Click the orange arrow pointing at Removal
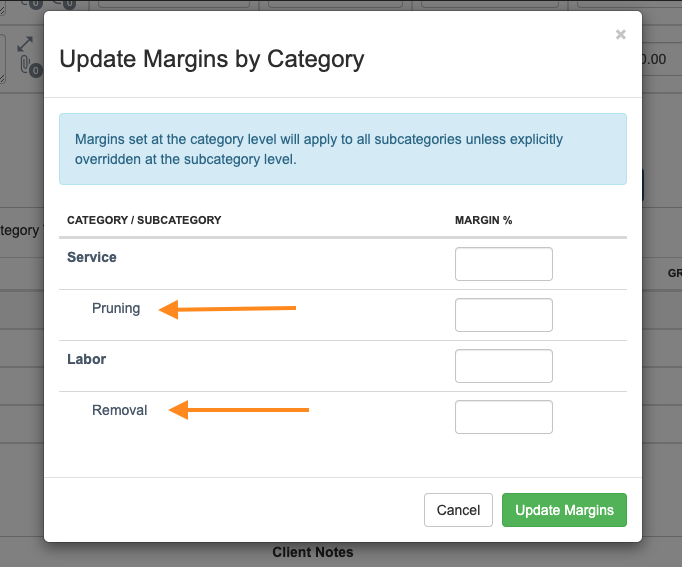This screenshot has width=682, height=567. (x=239, y=410)
